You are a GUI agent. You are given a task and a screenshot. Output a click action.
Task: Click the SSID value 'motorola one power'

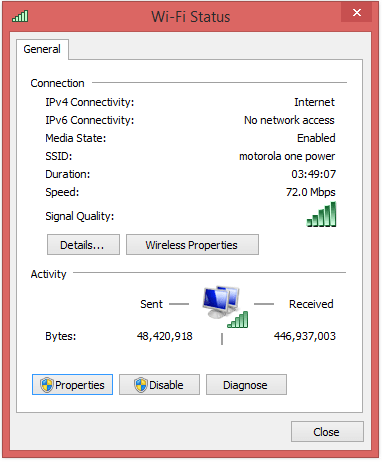pyautogui.click(x=287, y=156)
